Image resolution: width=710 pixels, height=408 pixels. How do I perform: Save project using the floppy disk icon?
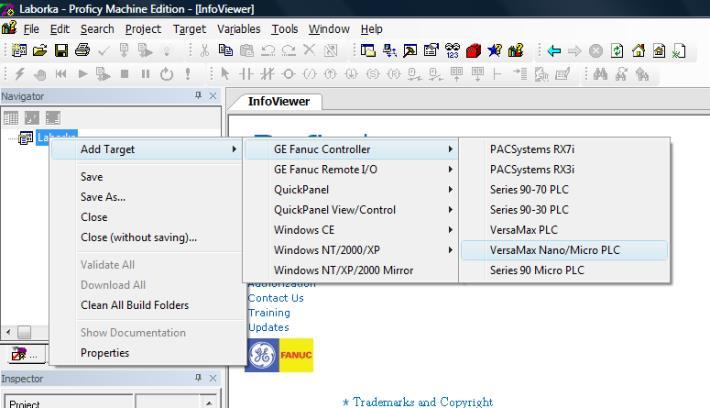[x=61, y=50]
